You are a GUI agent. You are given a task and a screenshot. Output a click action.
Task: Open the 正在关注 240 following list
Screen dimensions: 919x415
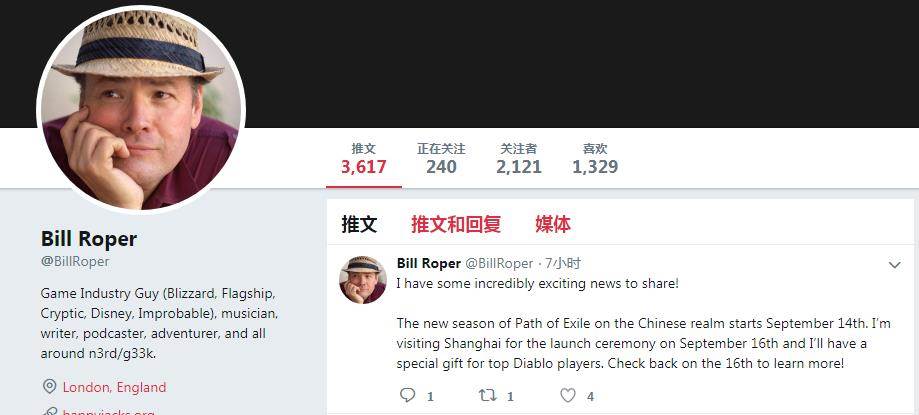(x=441, y=159)
